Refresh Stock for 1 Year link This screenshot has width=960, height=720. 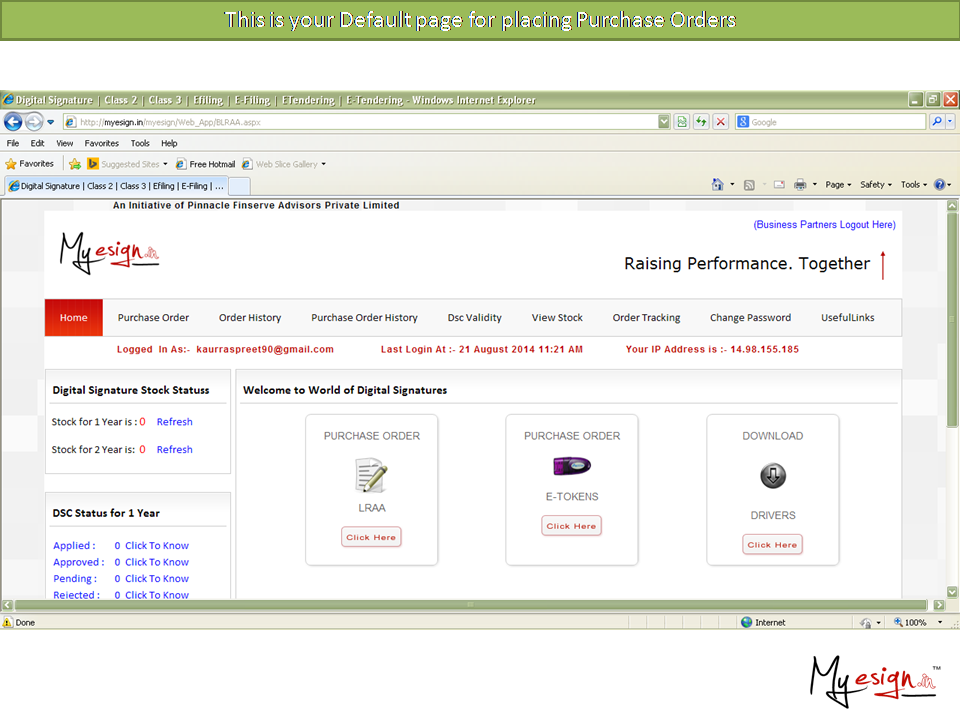[174, 422]
